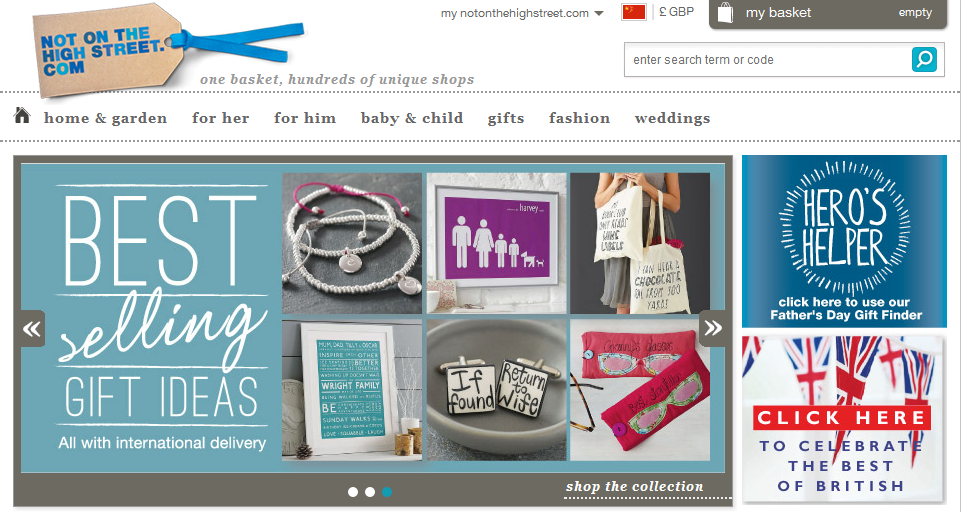Click the home house icon
The height and width of the screenshot is (512, 961).
[x=22, y=115]
